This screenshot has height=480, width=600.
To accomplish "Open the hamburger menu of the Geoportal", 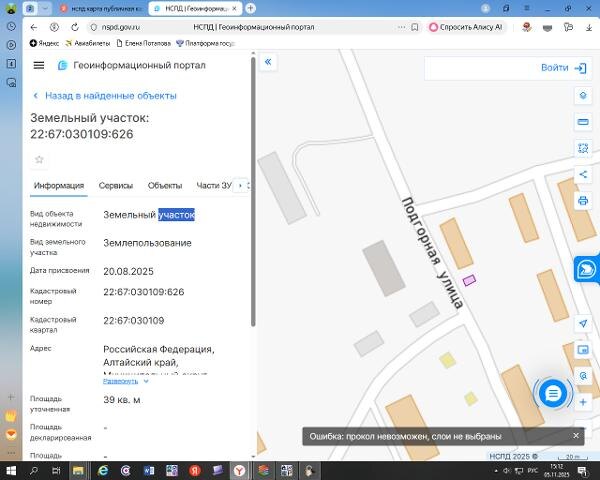I will click(39, 65).
